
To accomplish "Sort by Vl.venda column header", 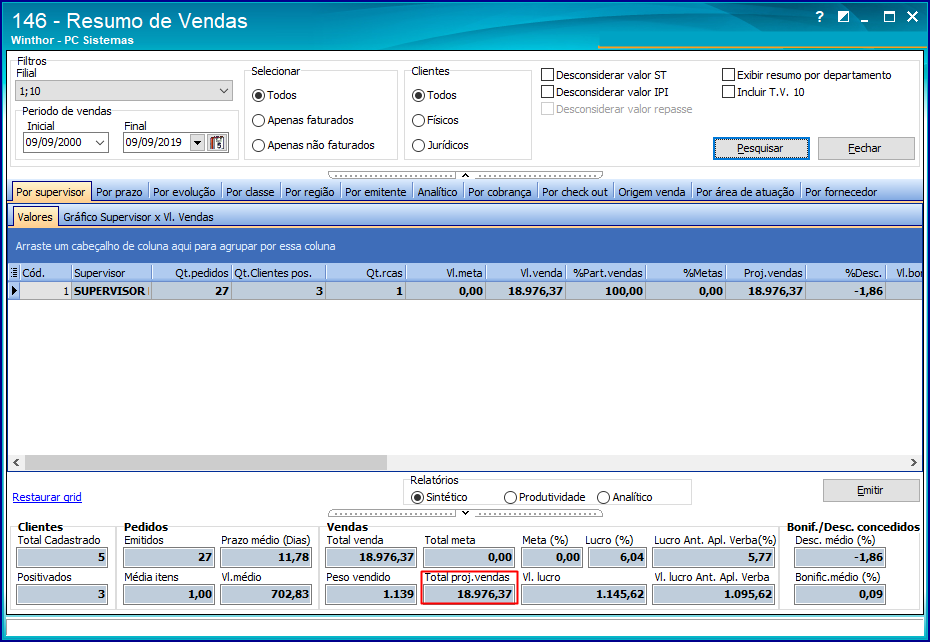I will [x=525, y=273].
